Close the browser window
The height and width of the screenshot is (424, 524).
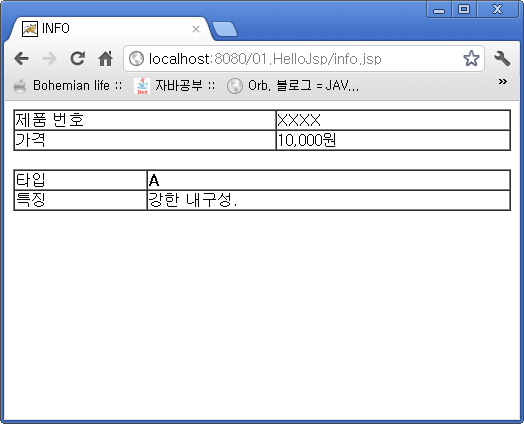pos(498,9)
